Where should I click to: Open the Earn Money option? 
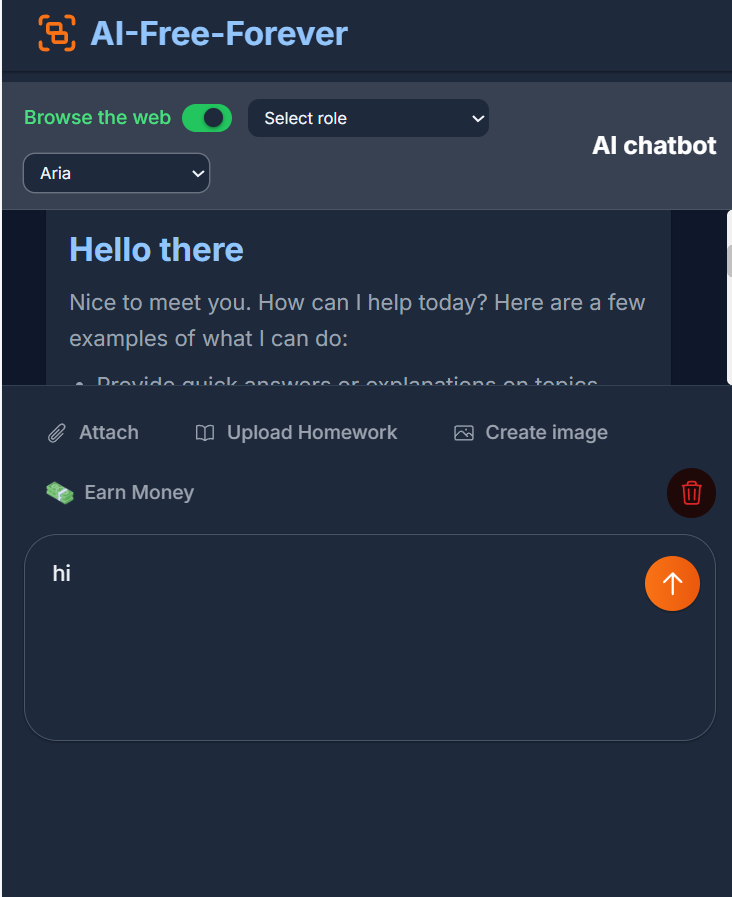[x=120, y=493]
